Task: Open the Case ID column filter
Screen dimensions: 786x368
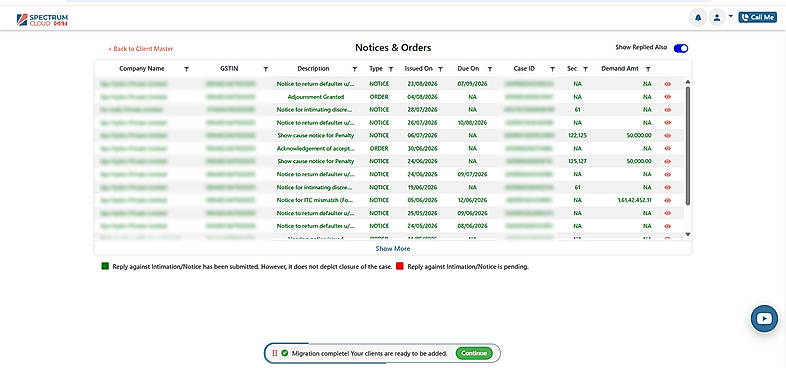Action: [x=552, y=69]
